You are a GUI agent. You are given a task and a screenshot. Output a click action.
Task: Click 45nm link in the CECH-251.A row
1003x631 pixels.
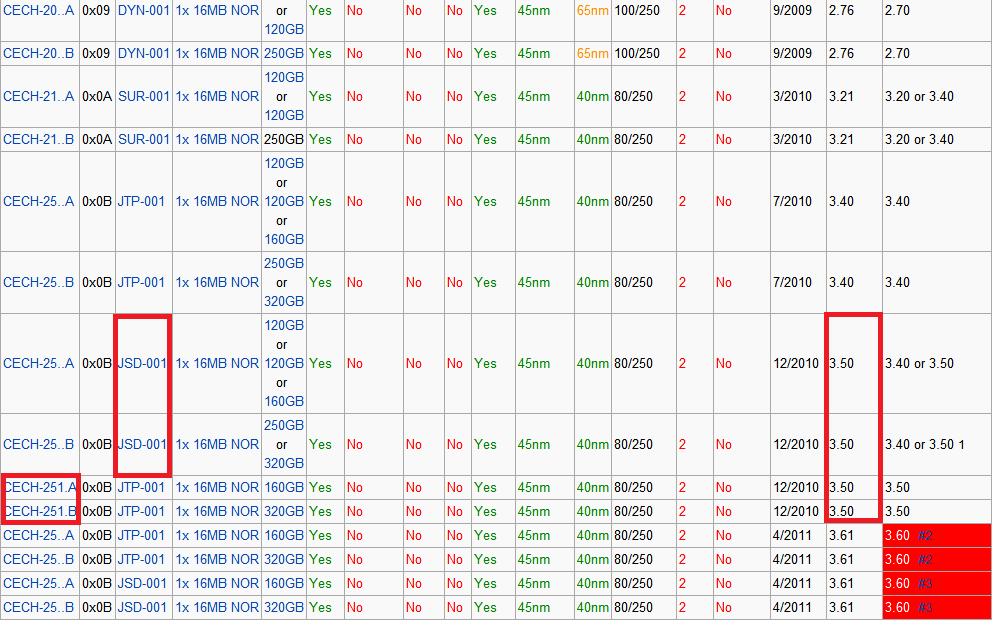point(534,488)
